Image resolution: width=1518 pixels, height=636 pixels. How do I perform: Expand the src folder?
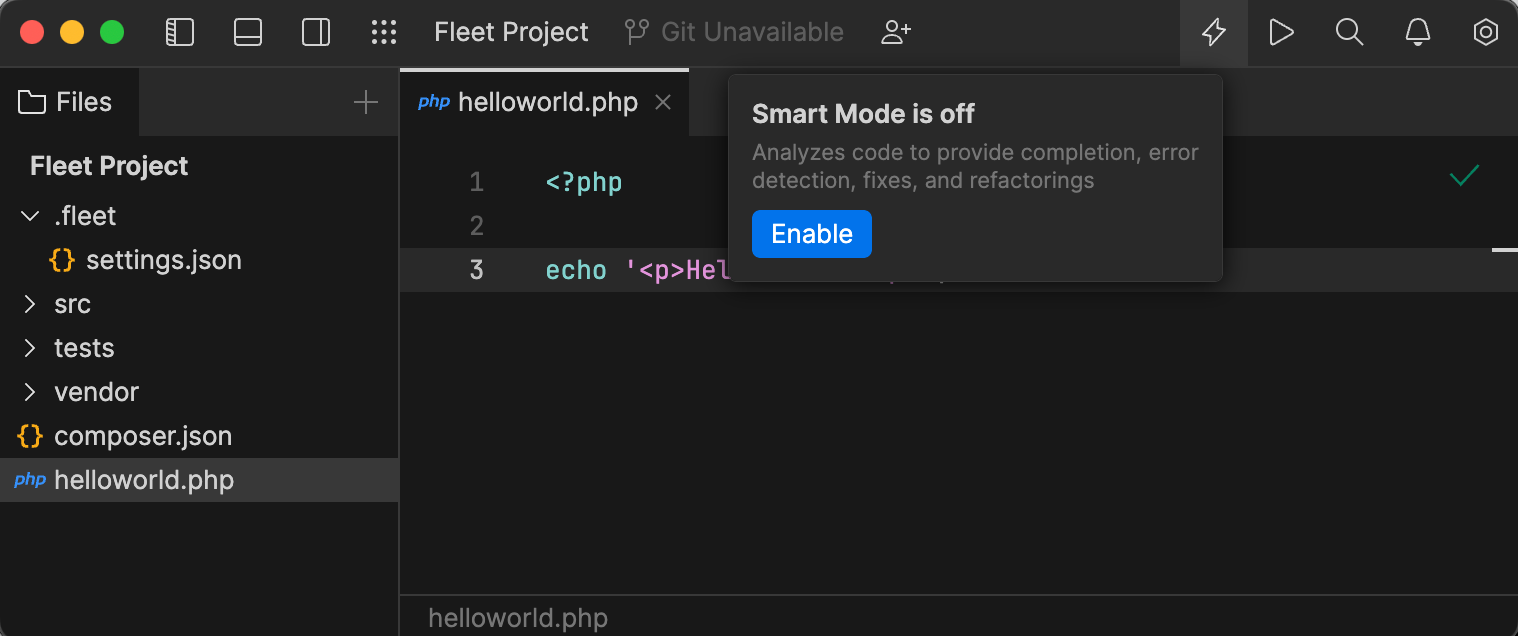pyautogui.click(x=28, y=303)
